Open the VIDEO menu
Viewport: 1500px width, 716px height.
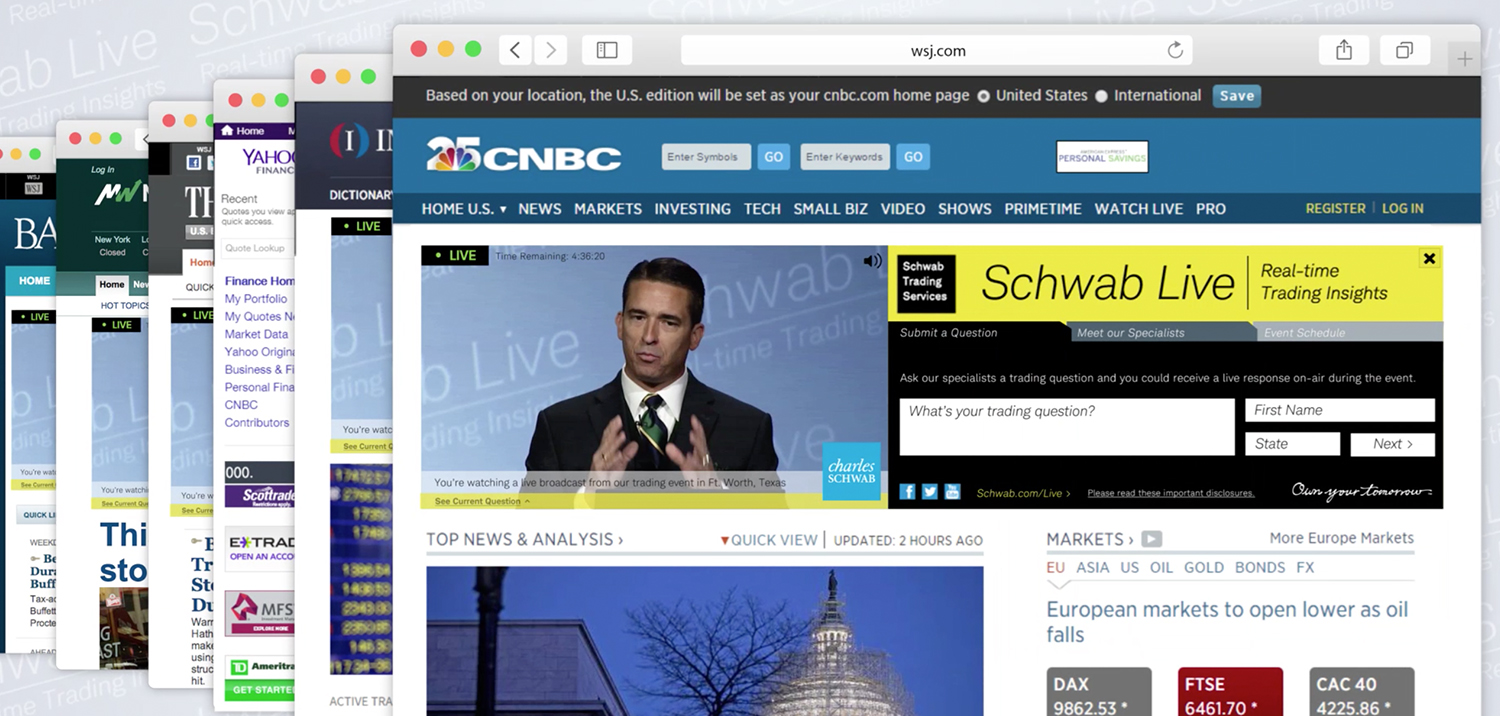pyautogui.click(x=903, y=209)
